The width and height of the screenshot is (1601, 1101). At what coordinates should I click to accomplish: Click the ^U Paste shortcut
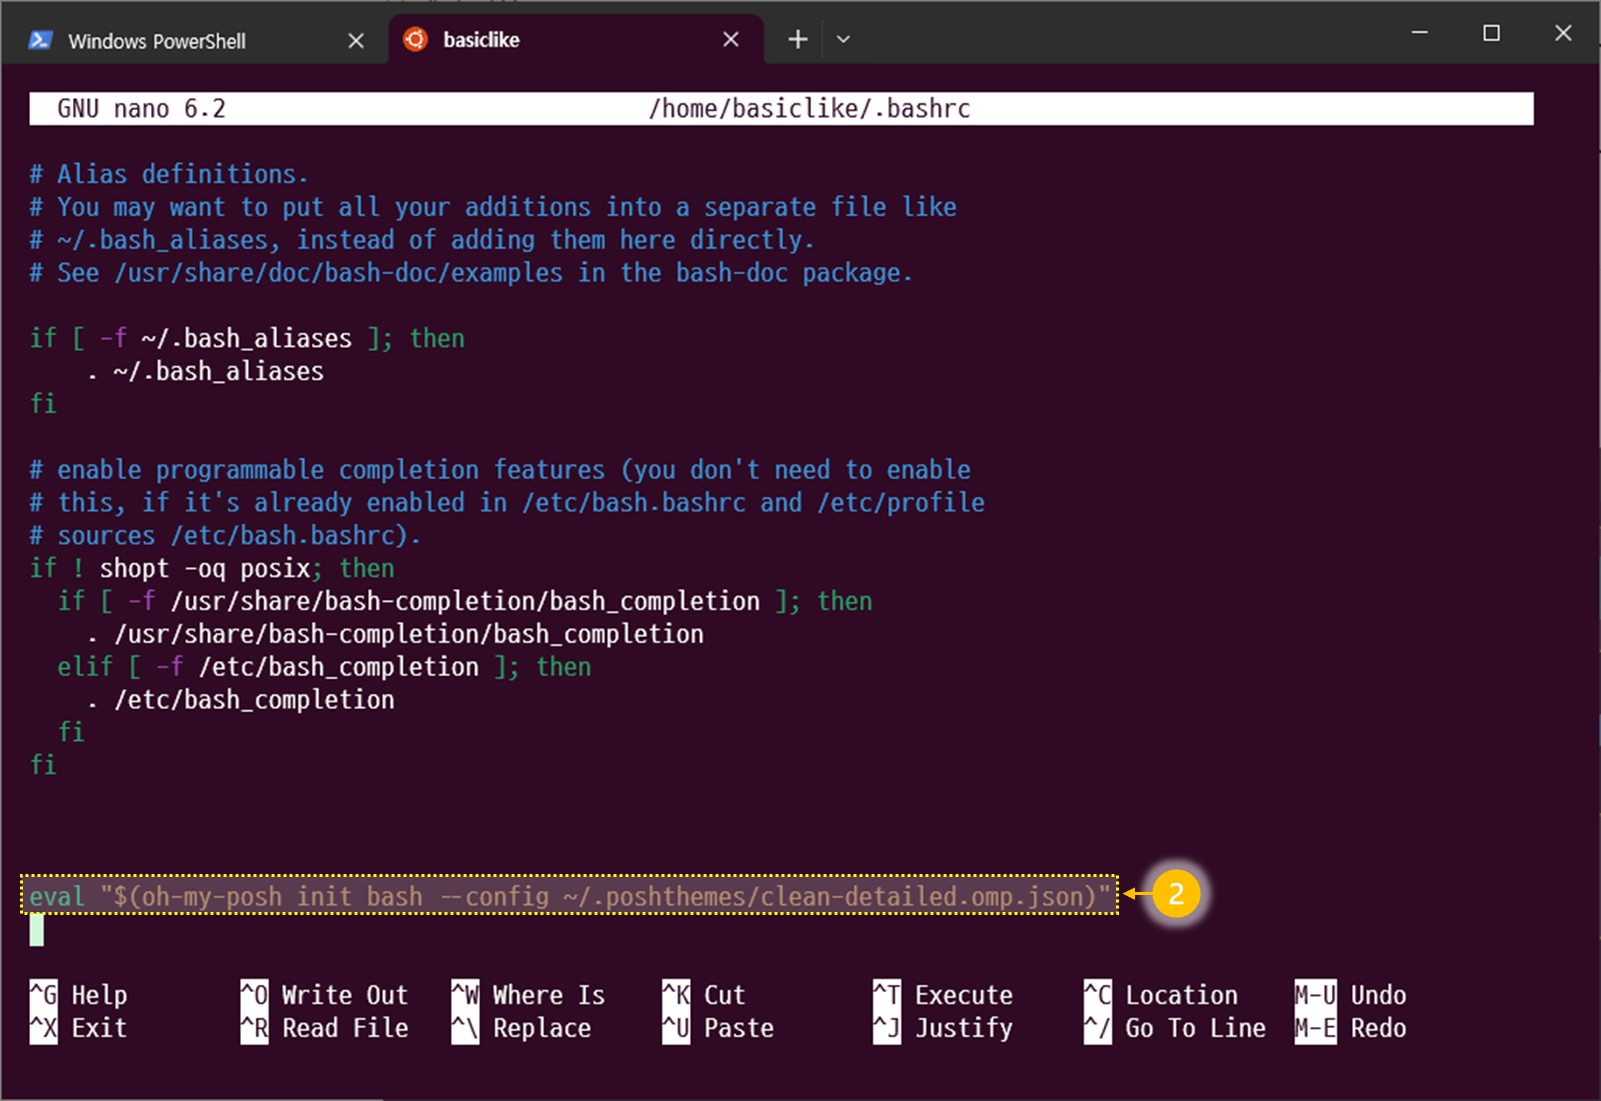pos(718,1028)
